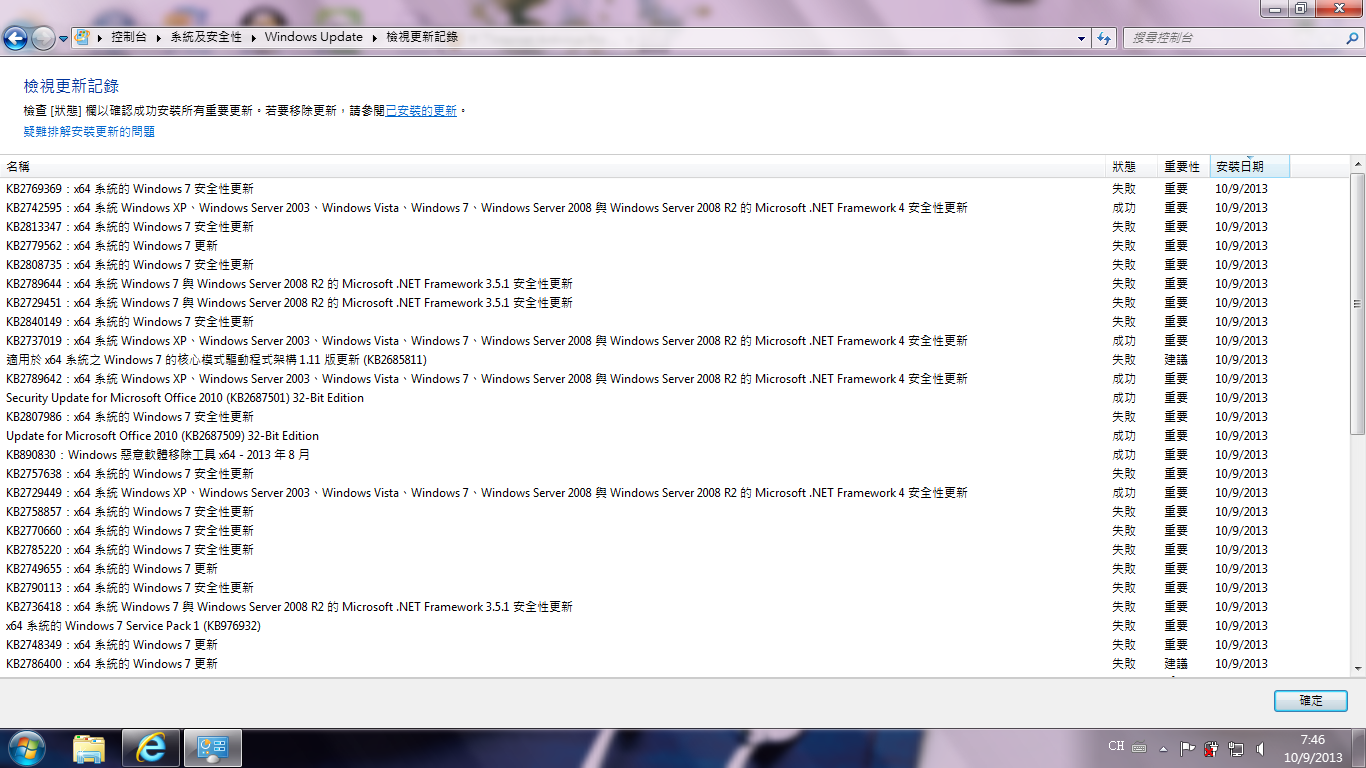The image size is (1366, 768).
Task: Sort by the 重要性 column header
Action: point(1185,166)
